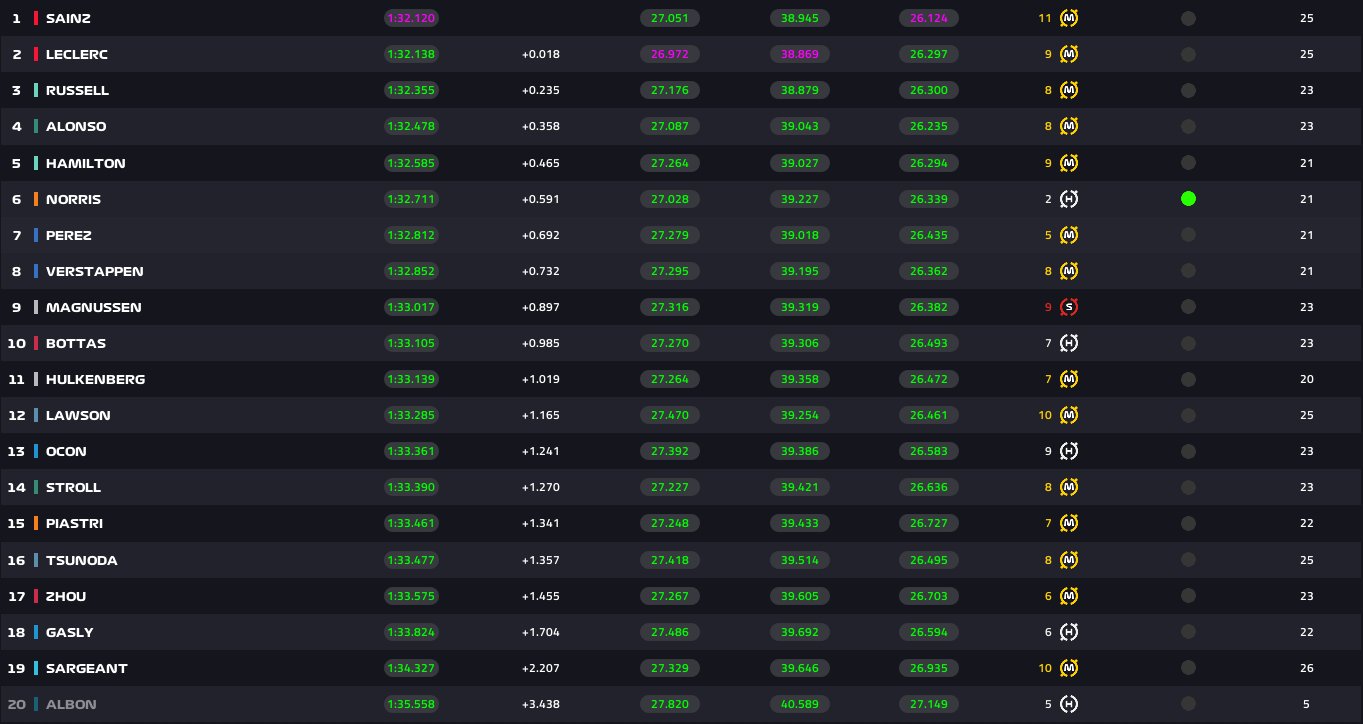The height and width of the screenshot is (724, 1363).
Task: Select driver name RUSSELL
Action: (x=77, y=90)
